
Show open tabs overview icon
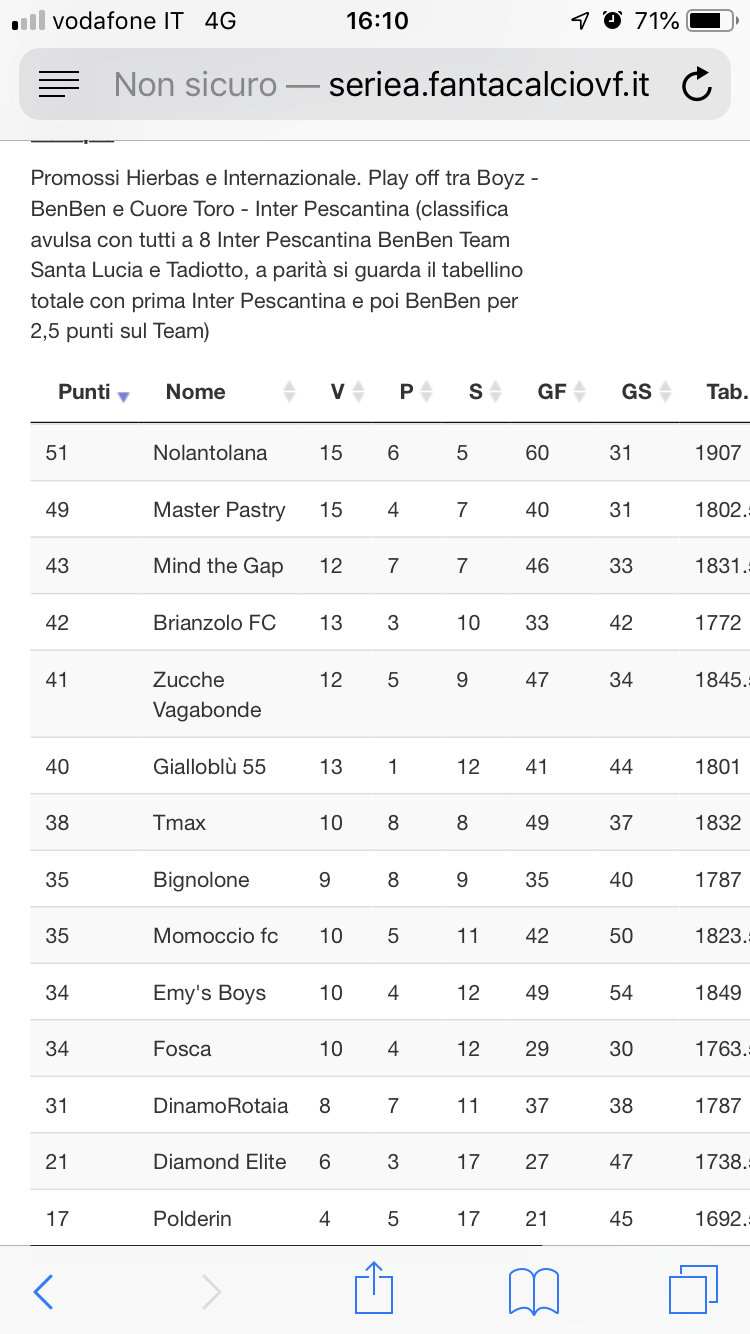pos(693,1290)
